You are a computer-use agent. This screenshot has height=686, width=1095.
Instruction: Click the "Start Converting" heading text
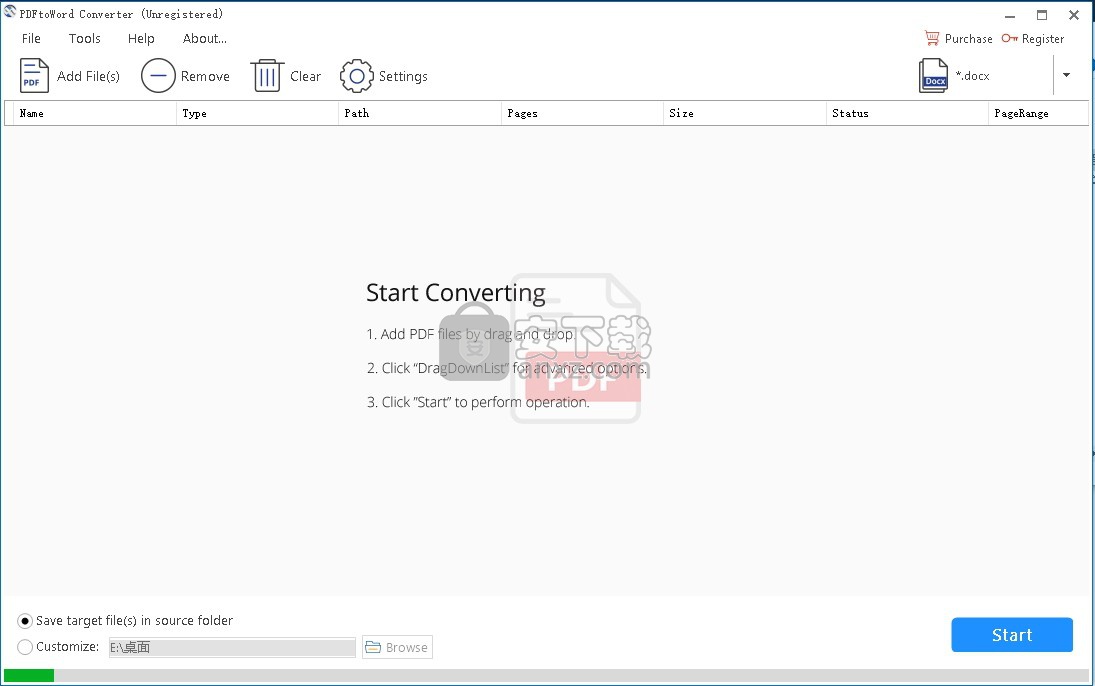pyautogui.click(x=455, y=293)
